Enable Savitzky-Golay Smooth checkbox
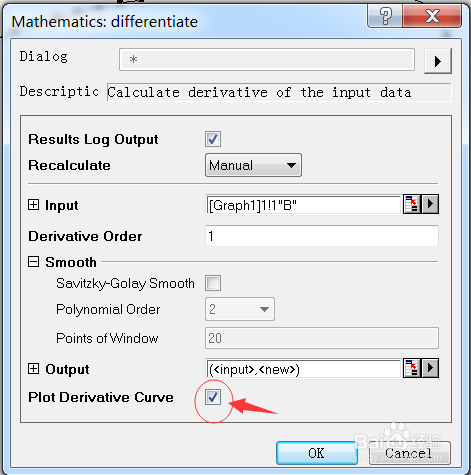The image size is (471, 475). click(x=213, y=283)
